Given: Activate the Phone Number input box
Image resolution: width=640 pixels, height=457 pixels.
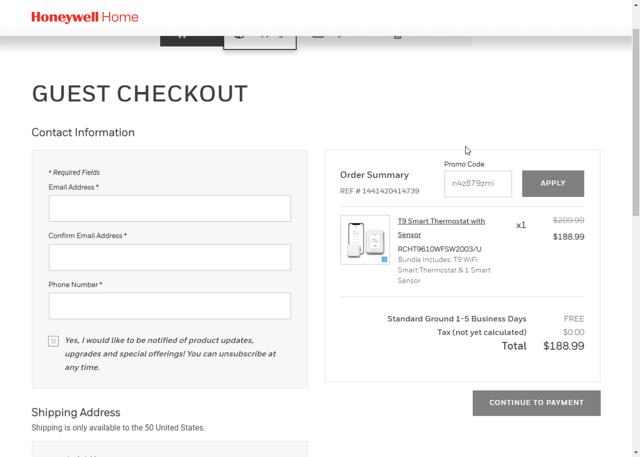Looking at the screenshot, I should 170,306.
